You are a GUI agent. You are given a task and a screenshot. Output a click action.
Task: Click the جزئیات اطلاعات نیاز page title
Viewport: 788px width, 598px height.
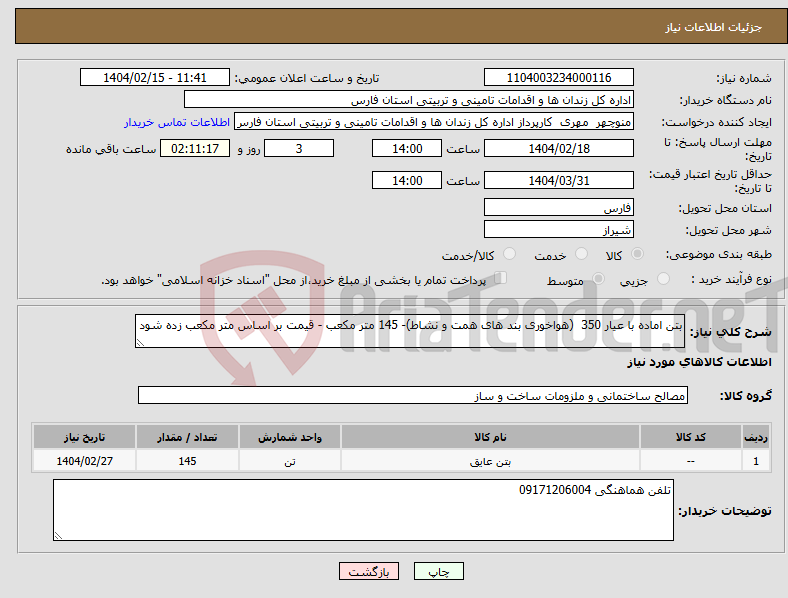click(714, 27)
